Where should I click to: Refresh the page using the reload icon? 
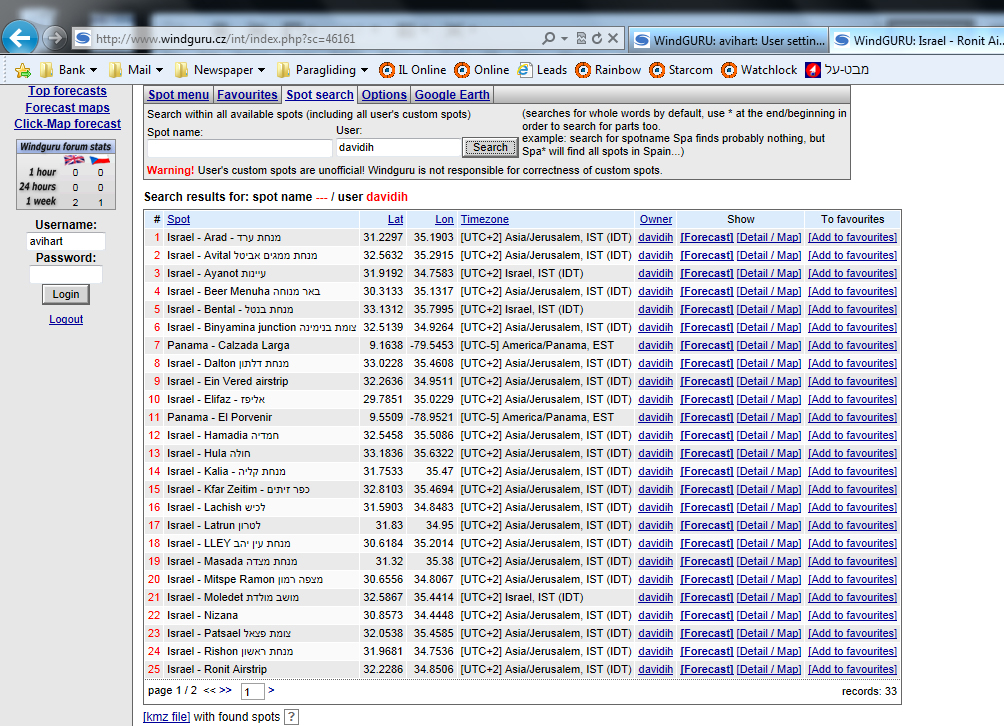click(597, 38)
